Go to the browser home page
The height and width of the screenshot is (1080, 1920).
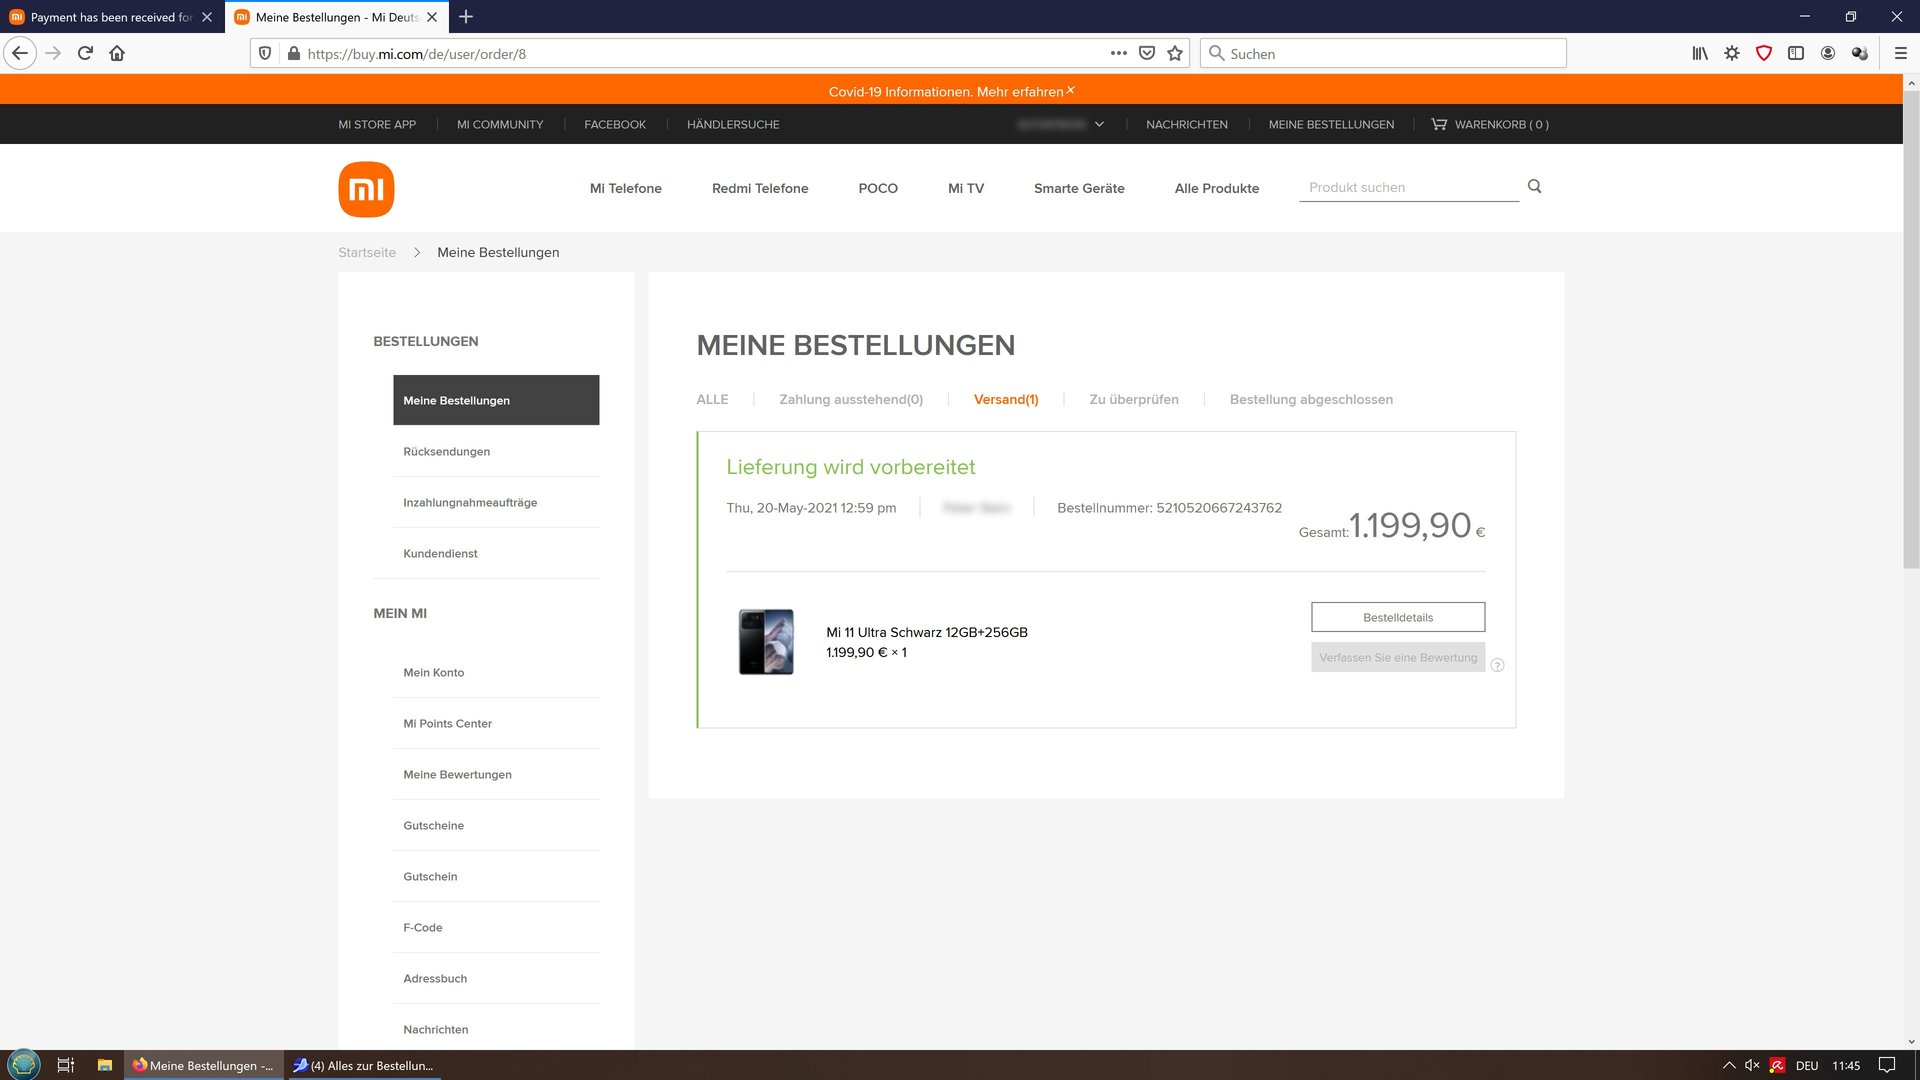coord(117,53)
